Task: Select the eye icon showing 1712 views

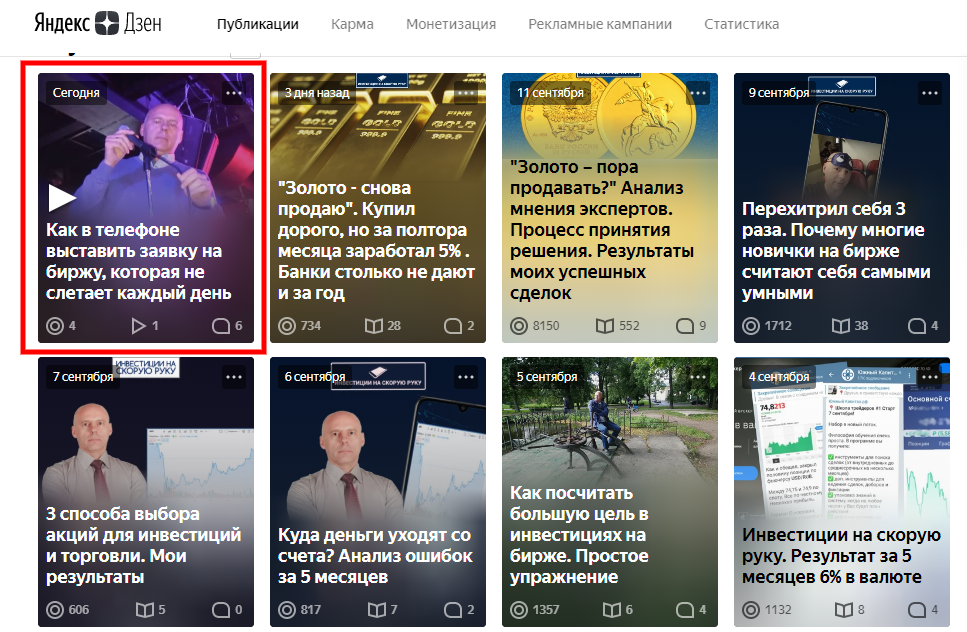Action: (x=750, y=323)
